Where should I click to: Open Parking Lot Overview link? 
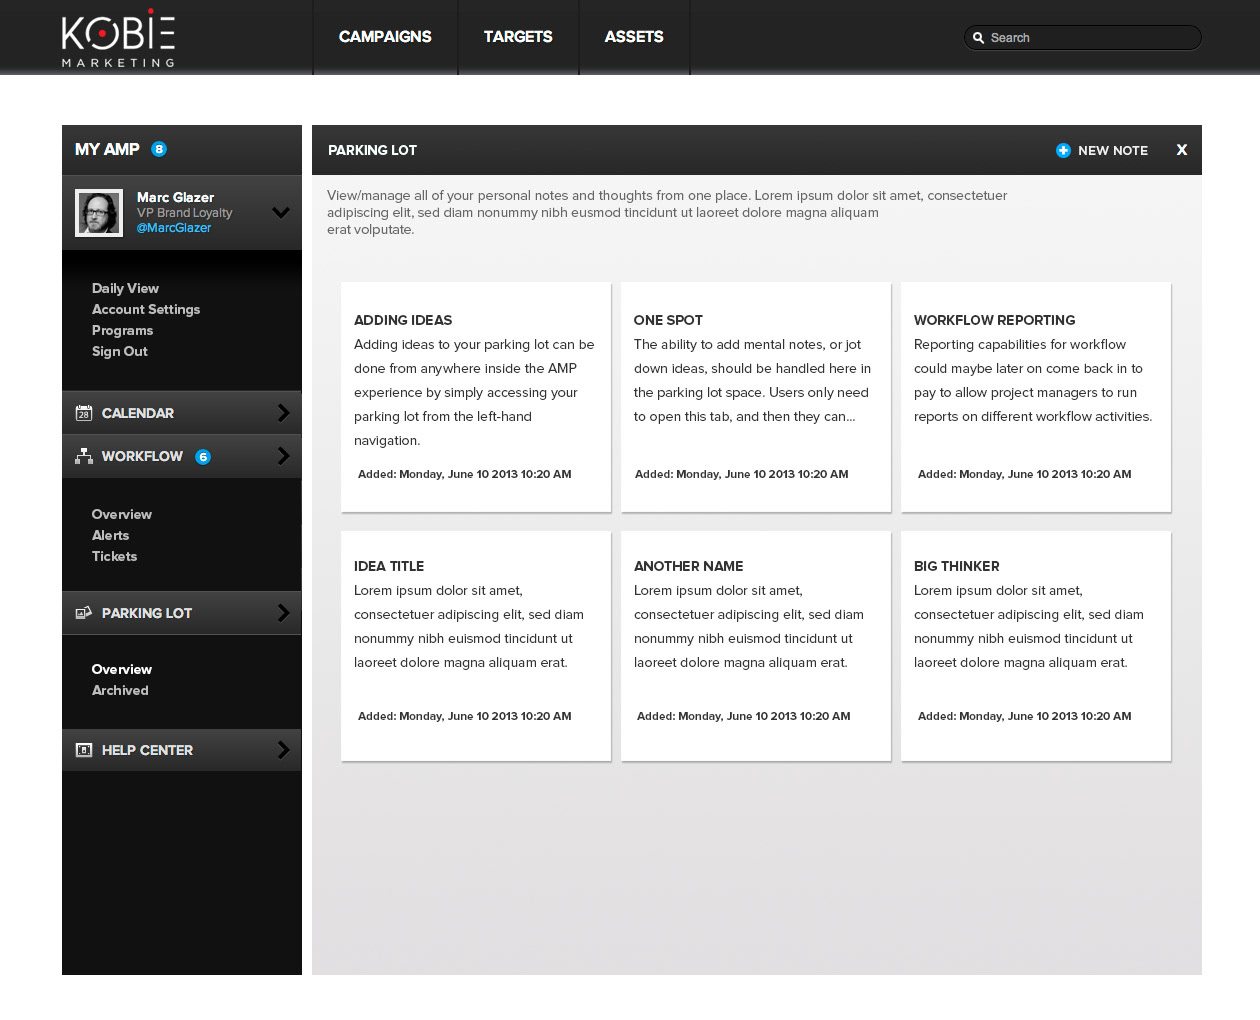click(x=122, y=669)
